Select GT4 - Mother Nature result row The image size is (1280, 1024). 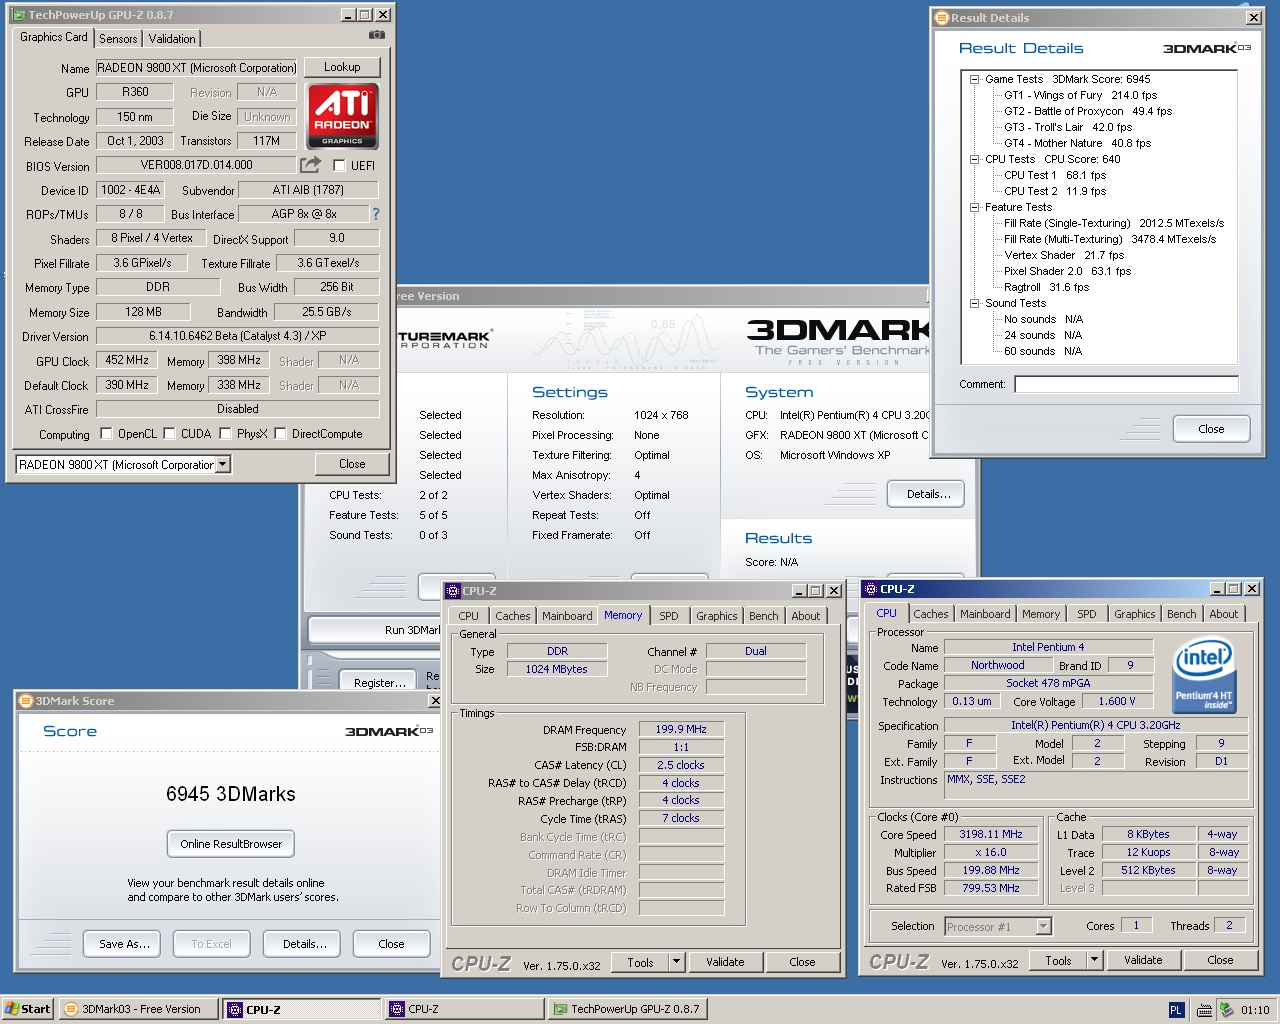[1078, 143]
